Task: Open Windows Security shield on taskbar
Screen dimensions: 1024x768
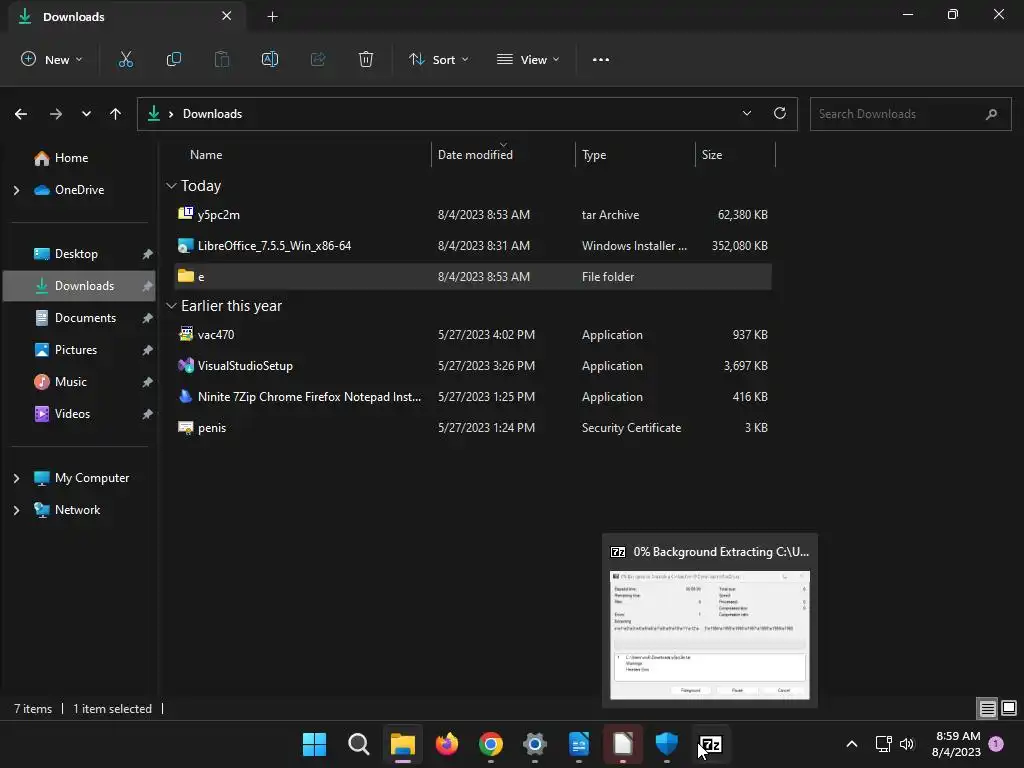Action: point(667,744)
